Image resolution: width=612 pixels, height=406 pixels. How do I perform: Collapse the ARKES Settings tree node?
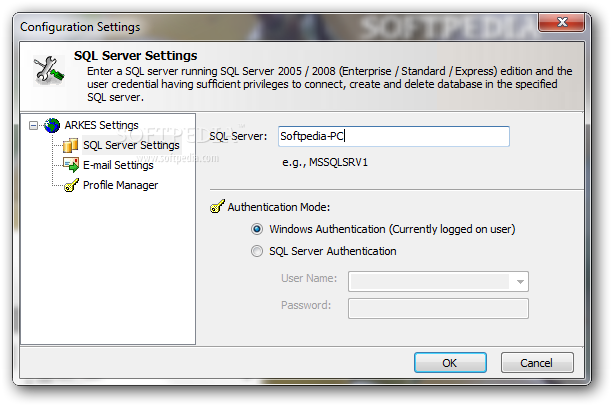(x=34, y=125)
